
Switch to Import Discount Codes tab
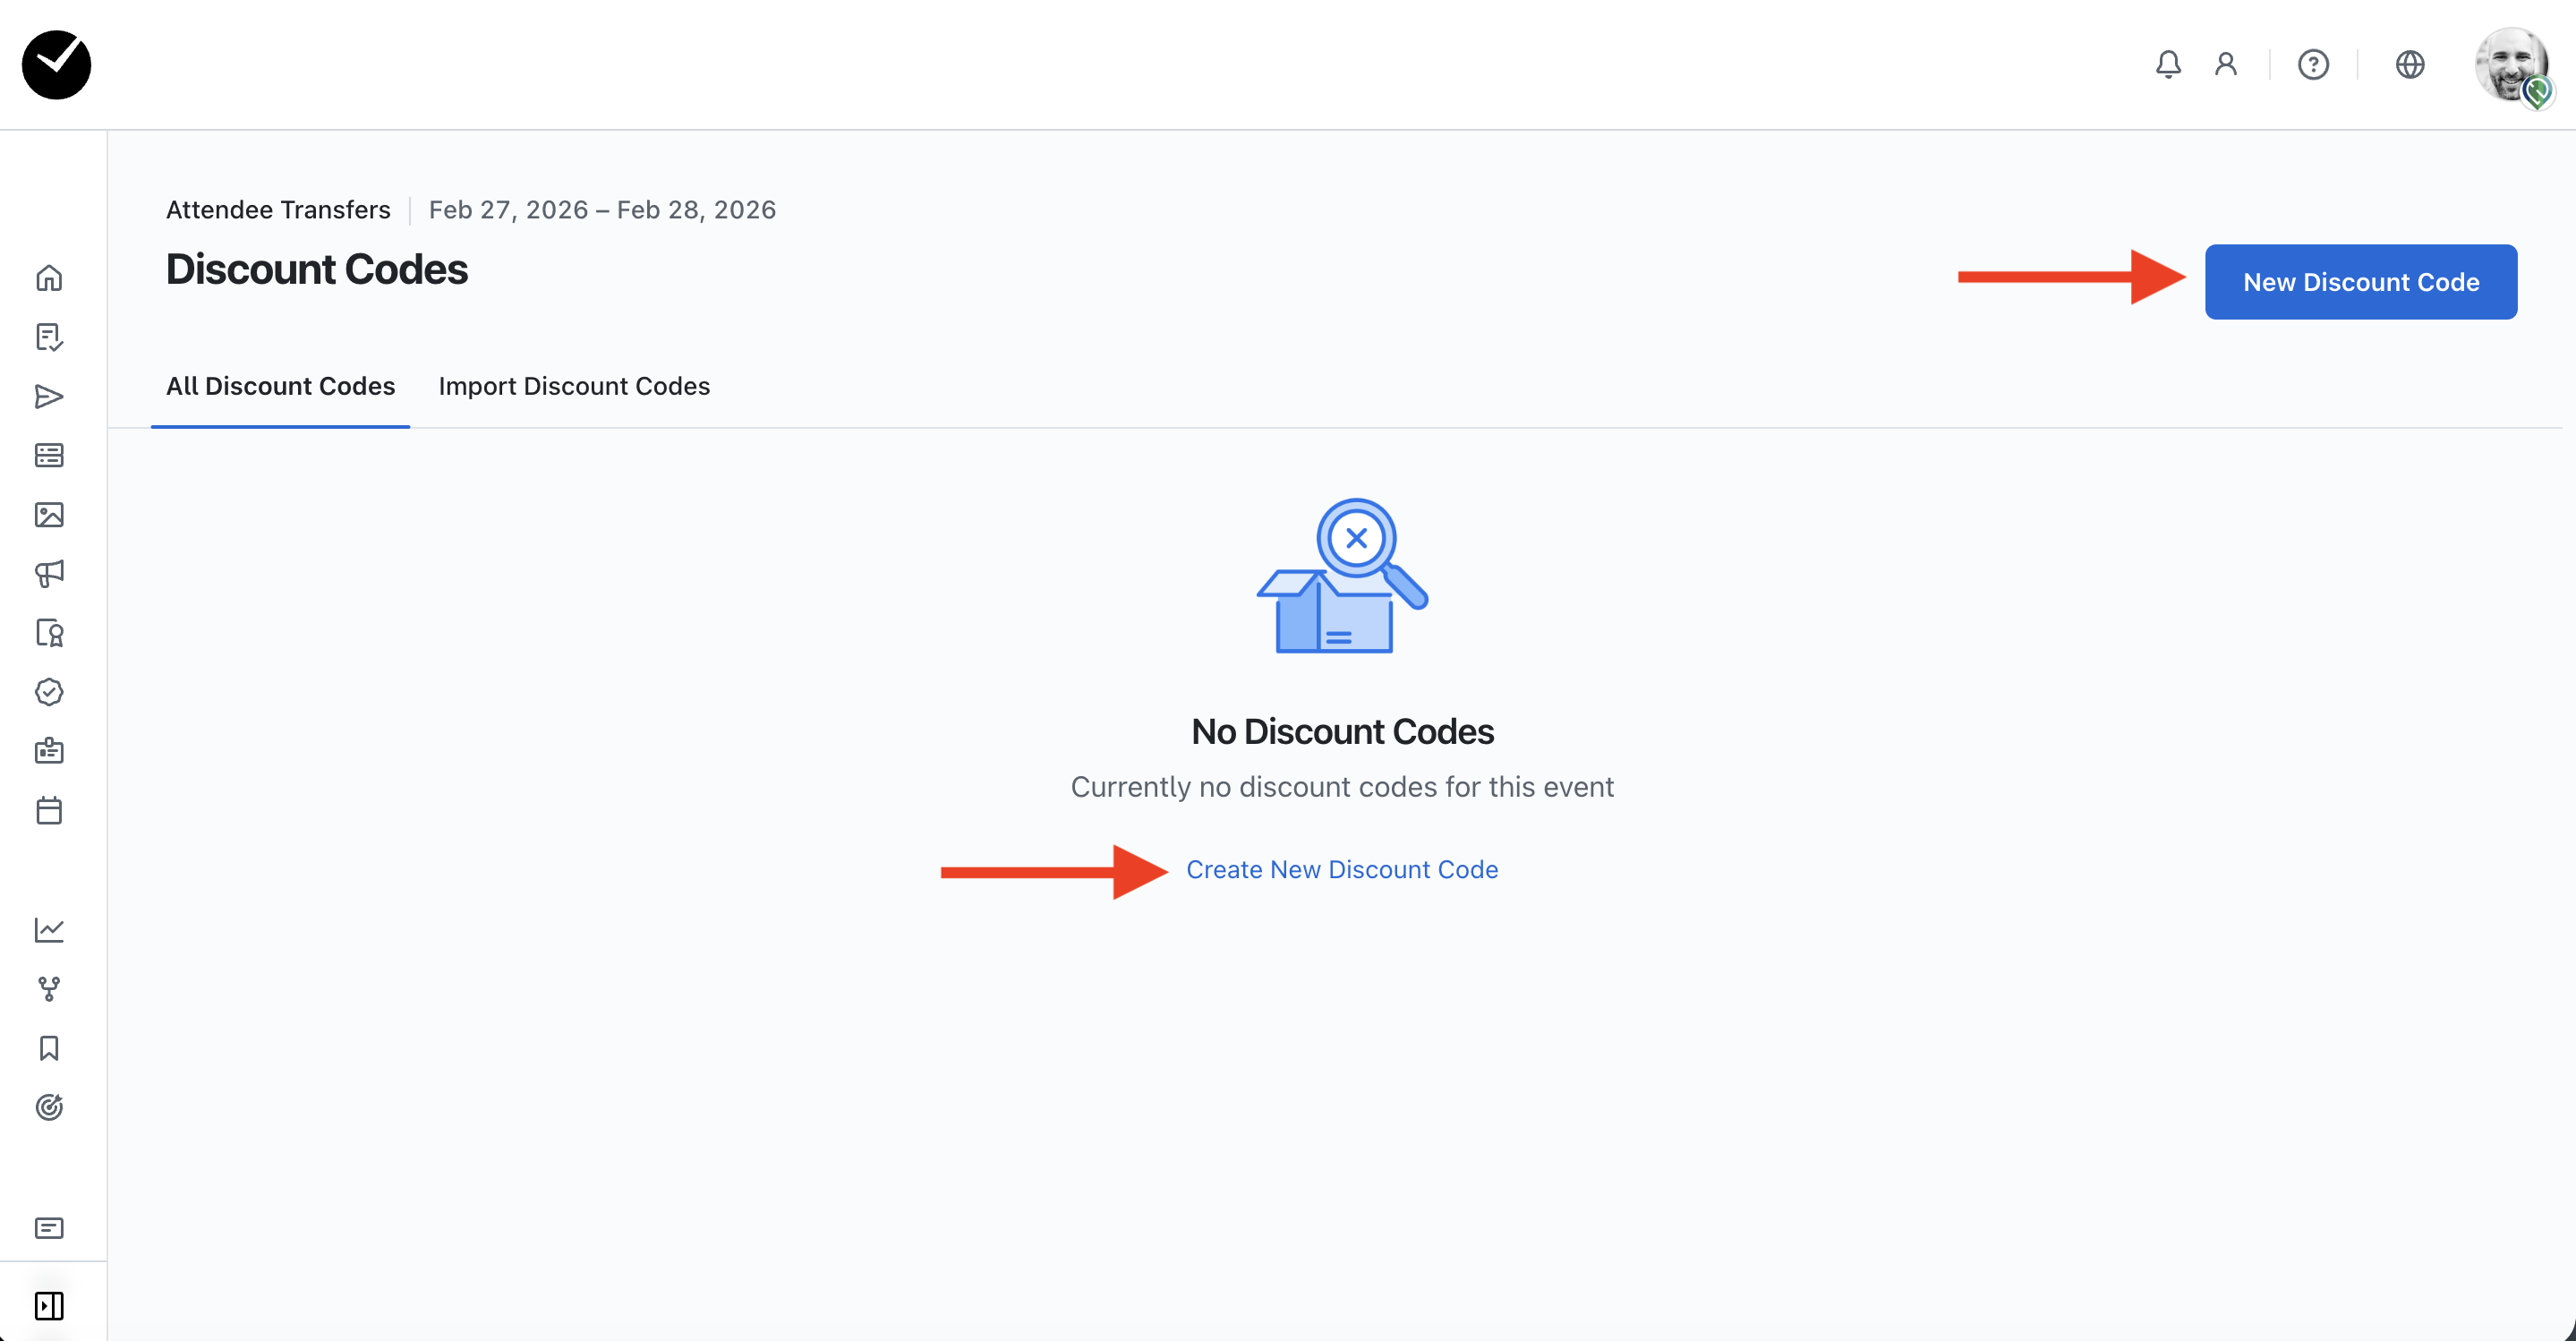[574, 386]
